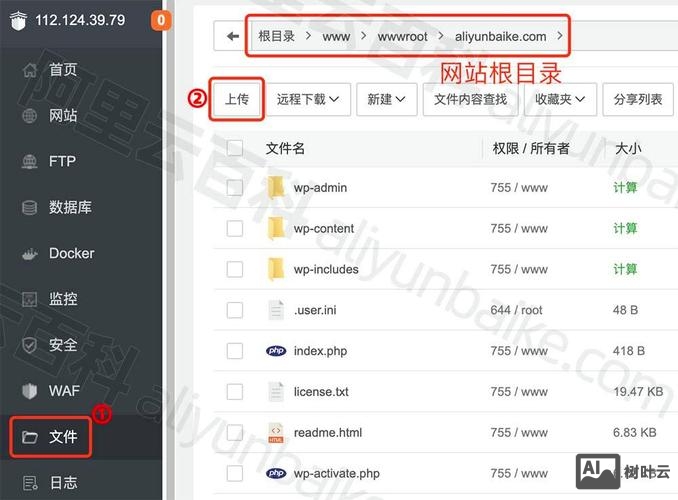Click the back arrow in path bar

(233, 36)
